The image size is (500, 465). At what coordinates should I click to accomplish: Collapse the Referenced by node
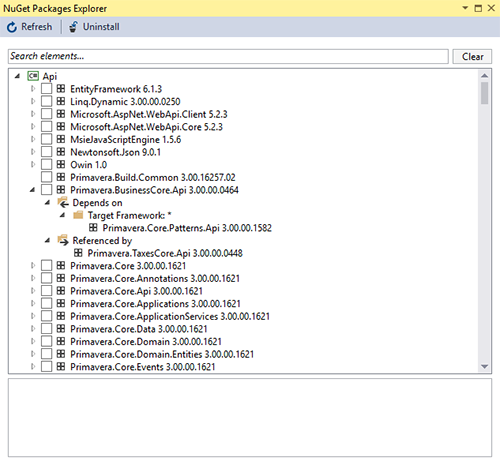[48, 240]
